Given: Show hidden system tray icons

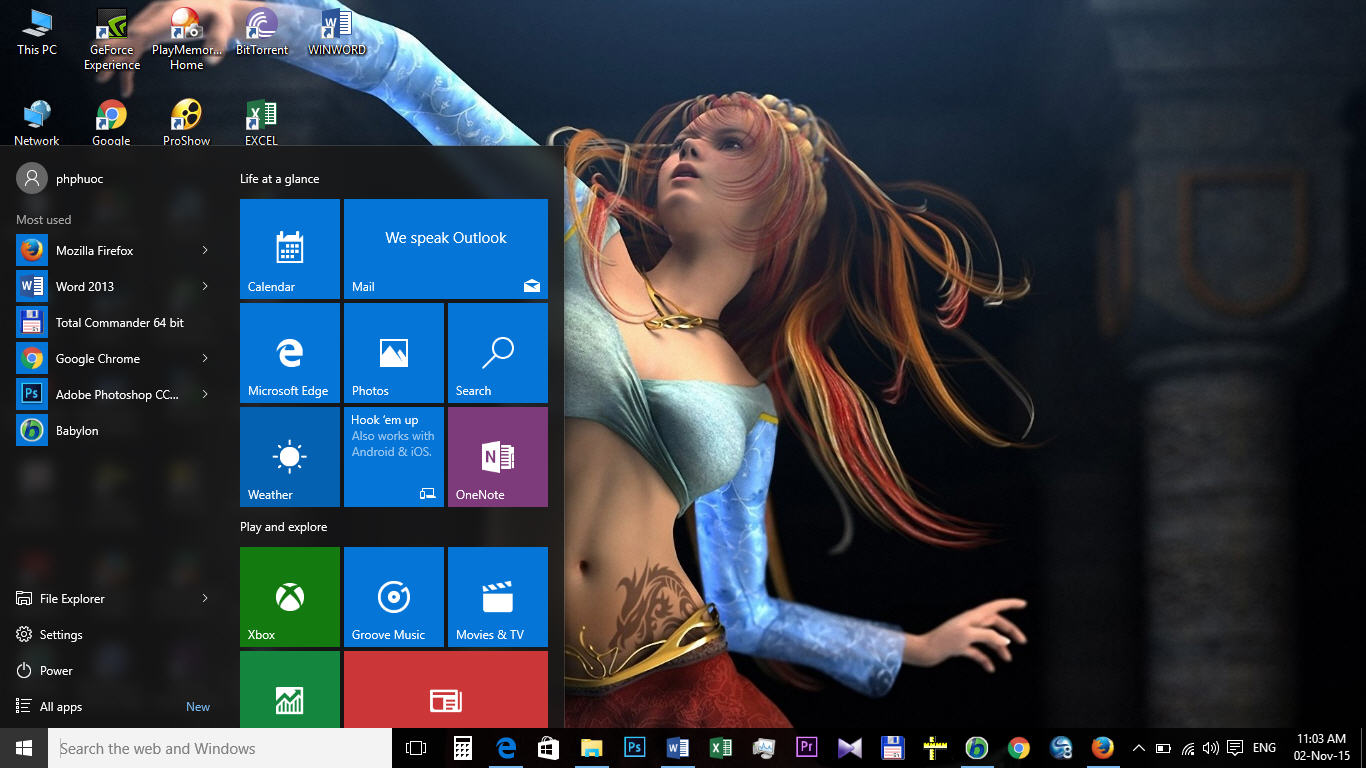Looking at the screenshot, I should click(1138, 748).
